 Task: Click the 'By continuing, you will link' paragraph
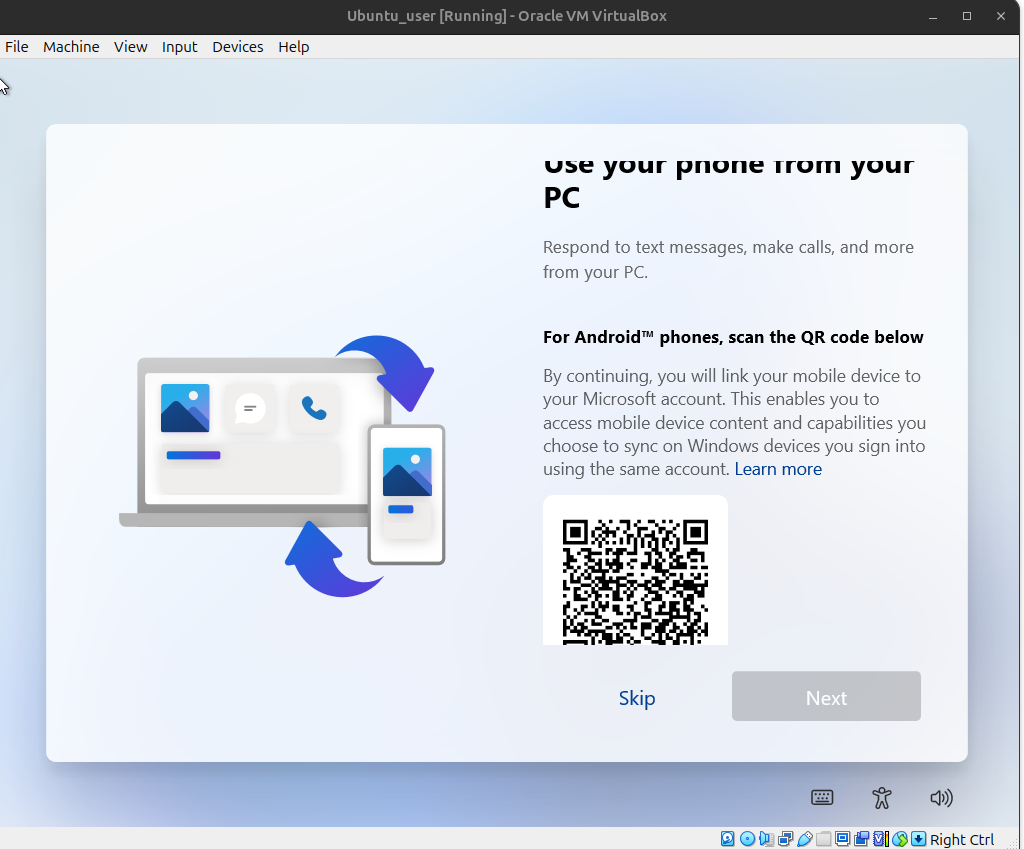735,422
